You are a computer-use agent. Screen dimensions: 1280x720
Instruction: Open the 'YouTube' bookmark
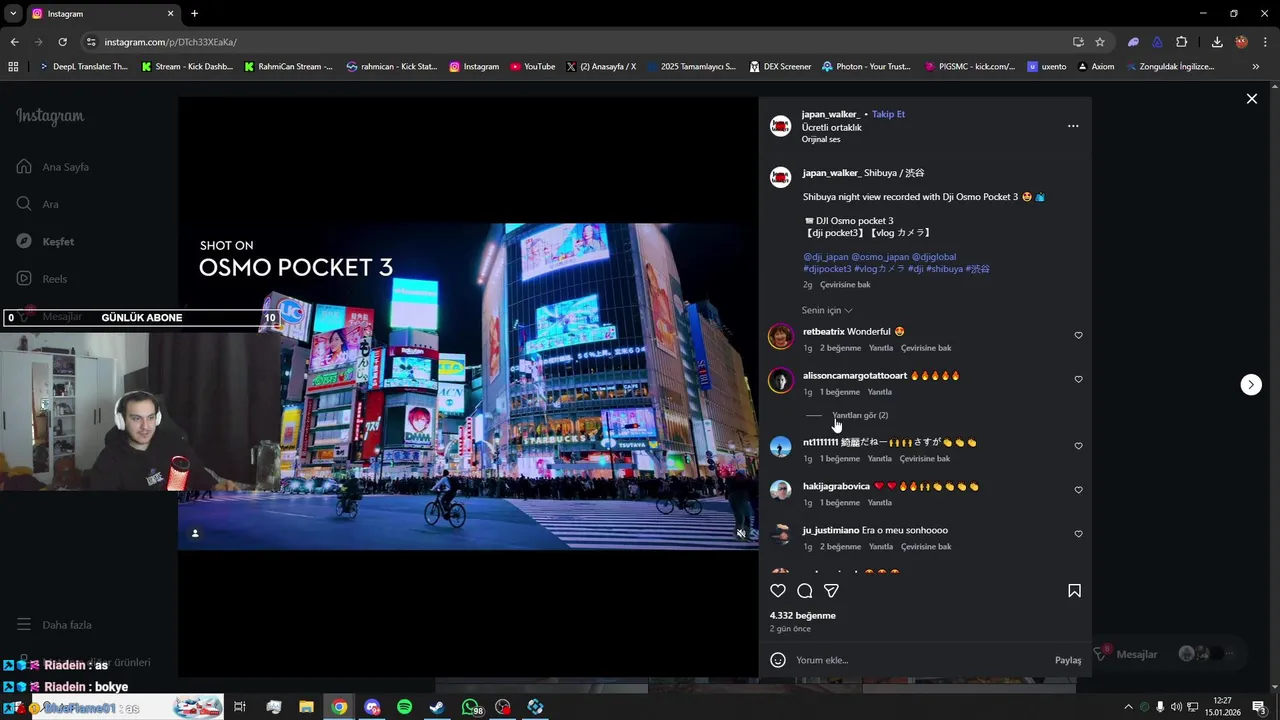coord(532,67)
